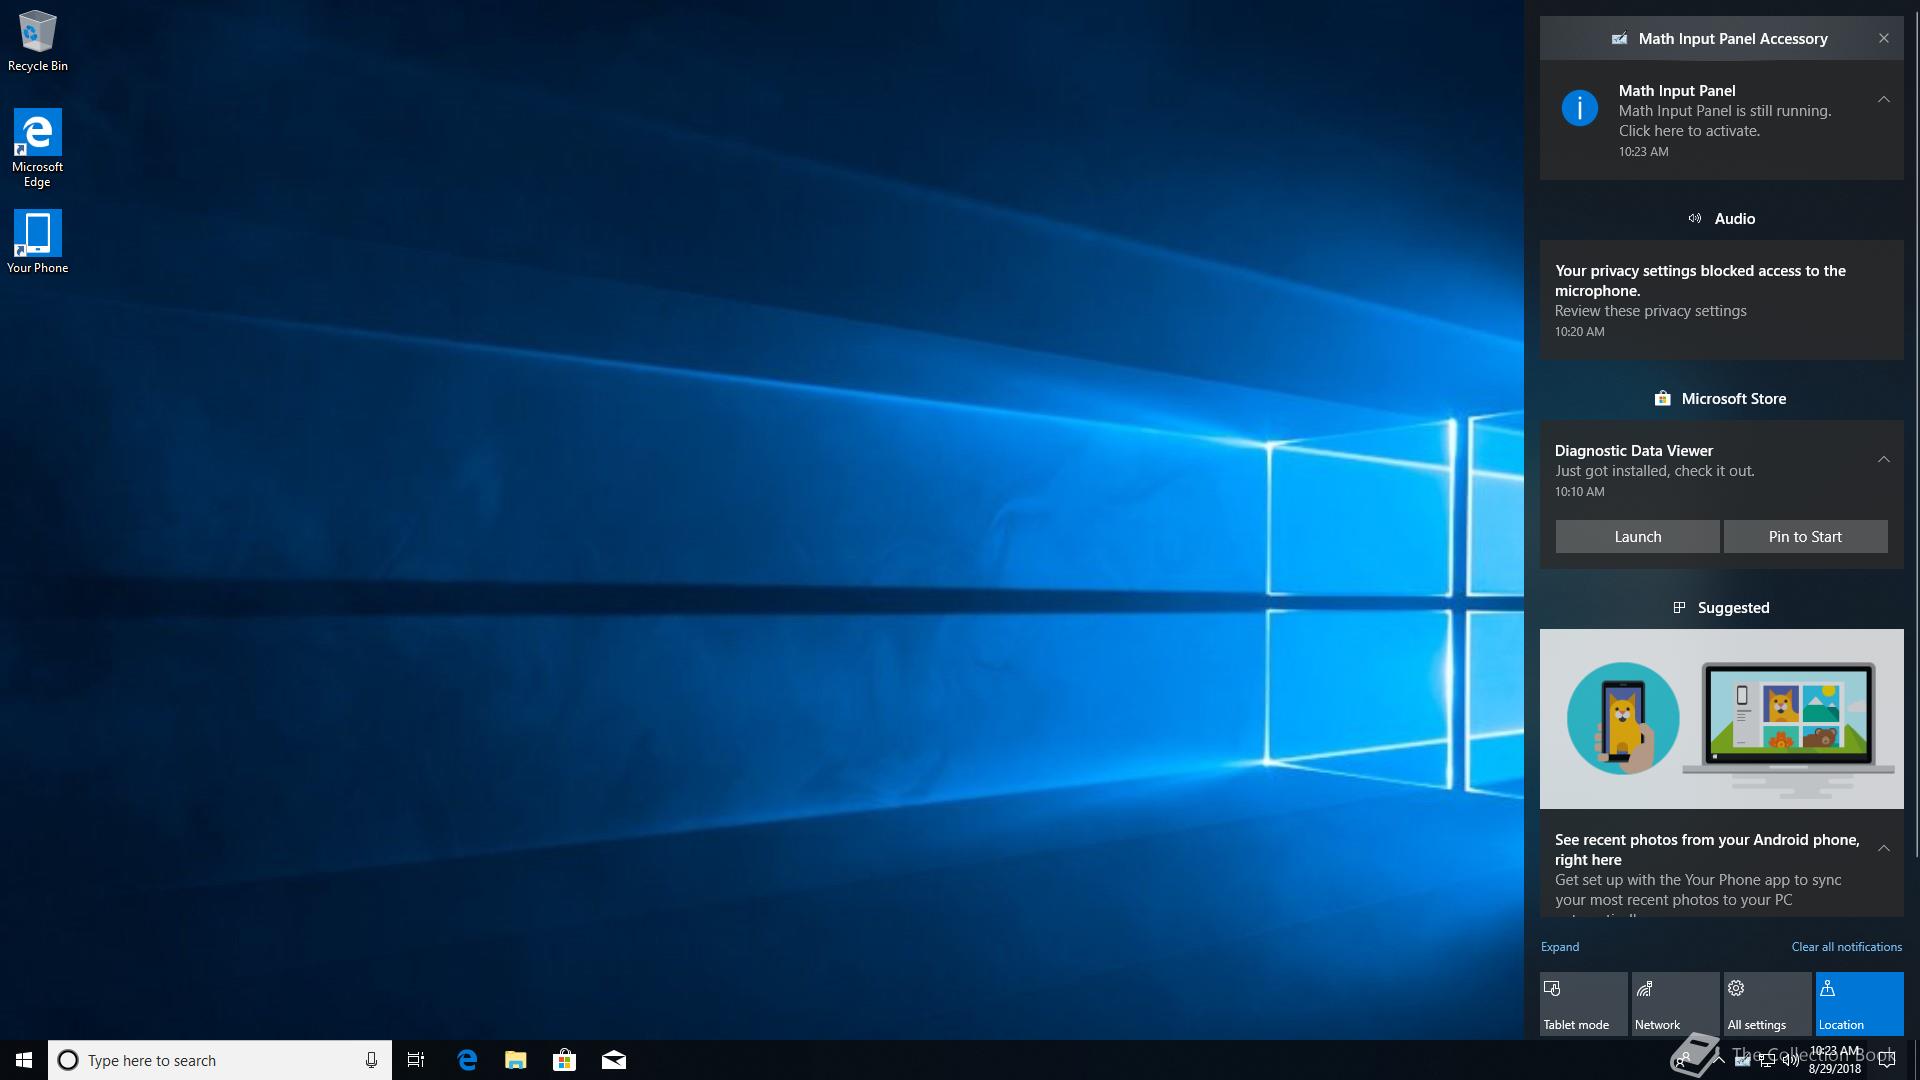
Task: Click the Math Input Panel tray icon
Action: pyautogui.click(x=1742, y=1060)
